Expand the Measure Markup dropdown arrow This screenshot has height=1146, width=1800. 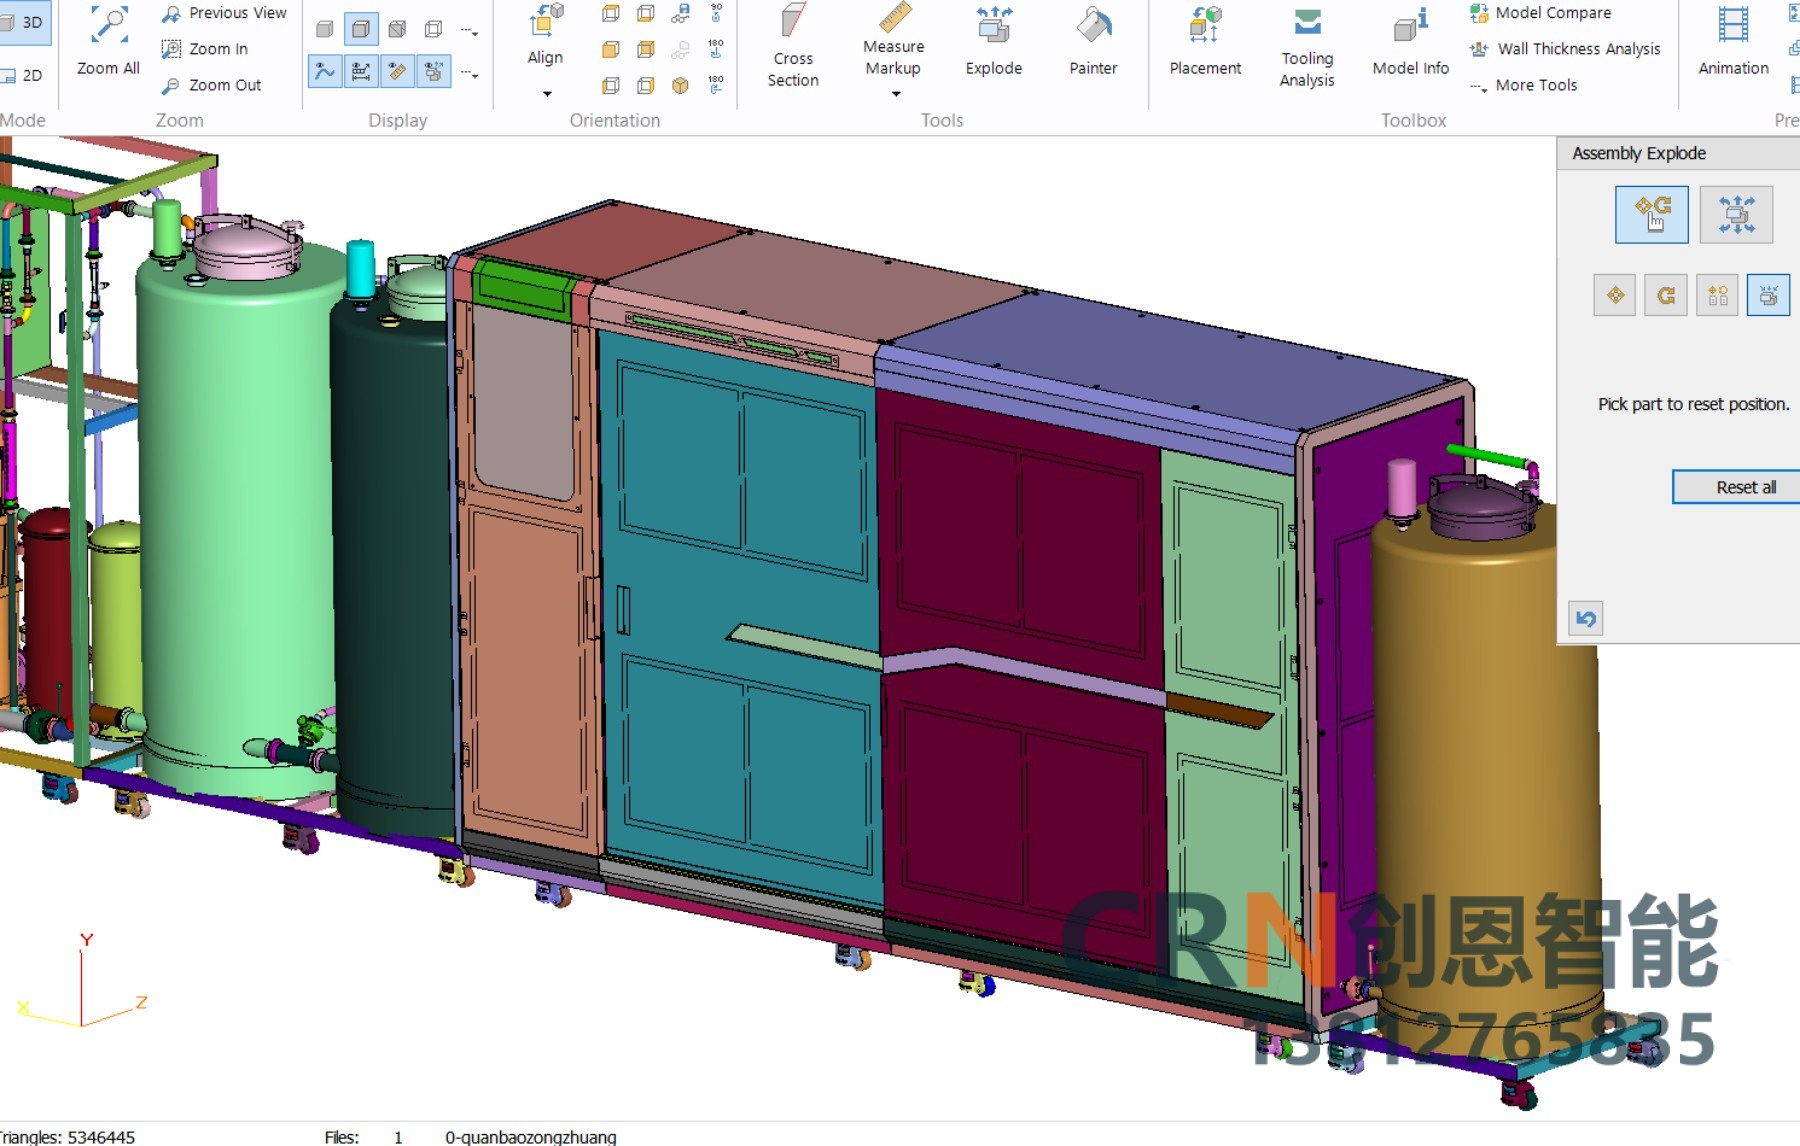tap(896, 94)
